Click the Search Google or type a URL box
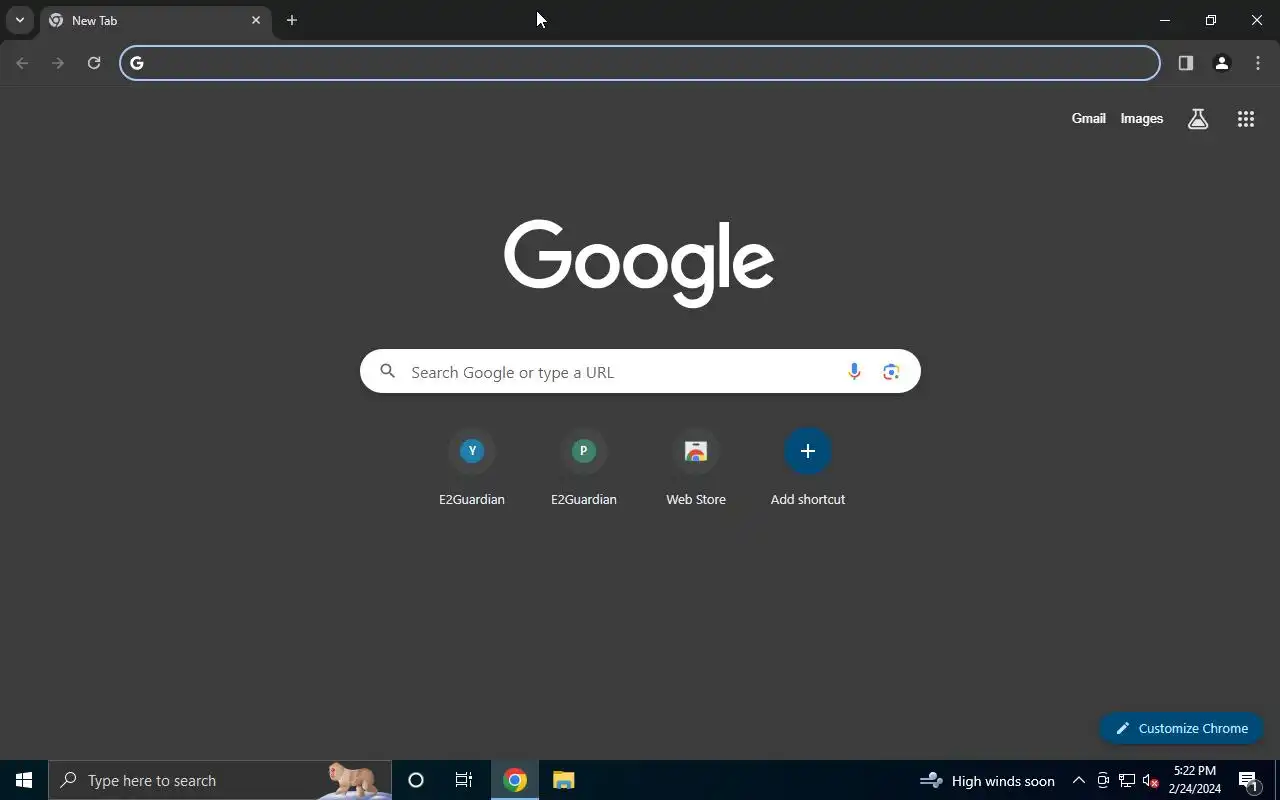The image size is (1280, 800). pos(640,371)
